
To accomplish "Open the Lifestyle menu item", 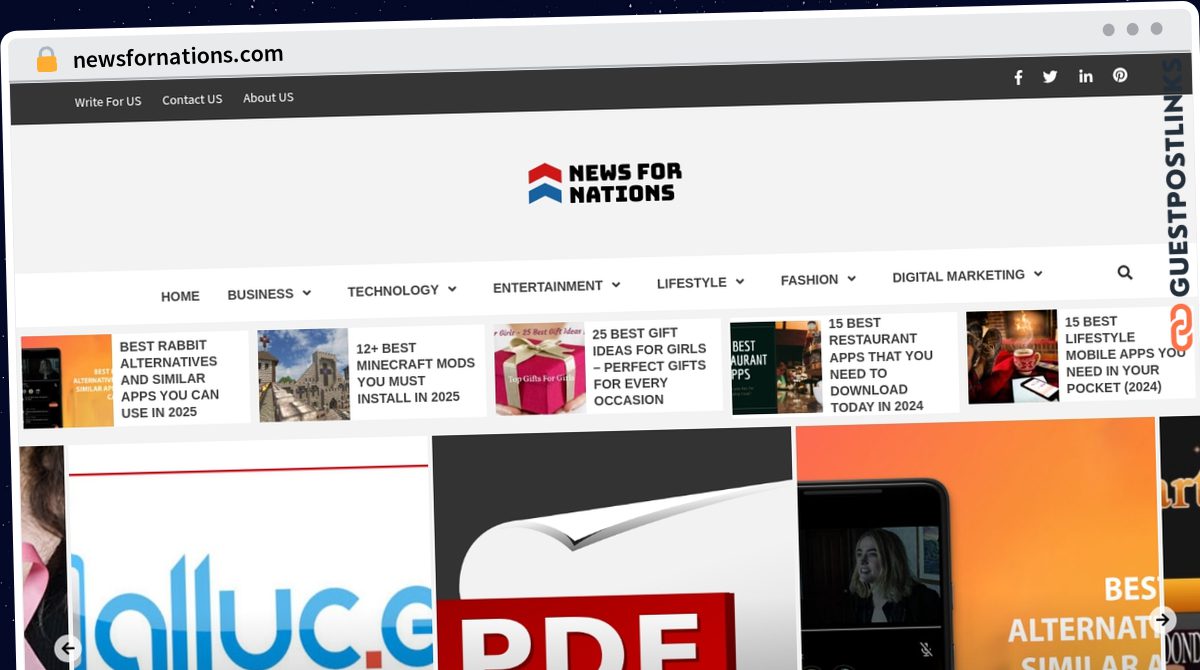I will click(692, 283).
